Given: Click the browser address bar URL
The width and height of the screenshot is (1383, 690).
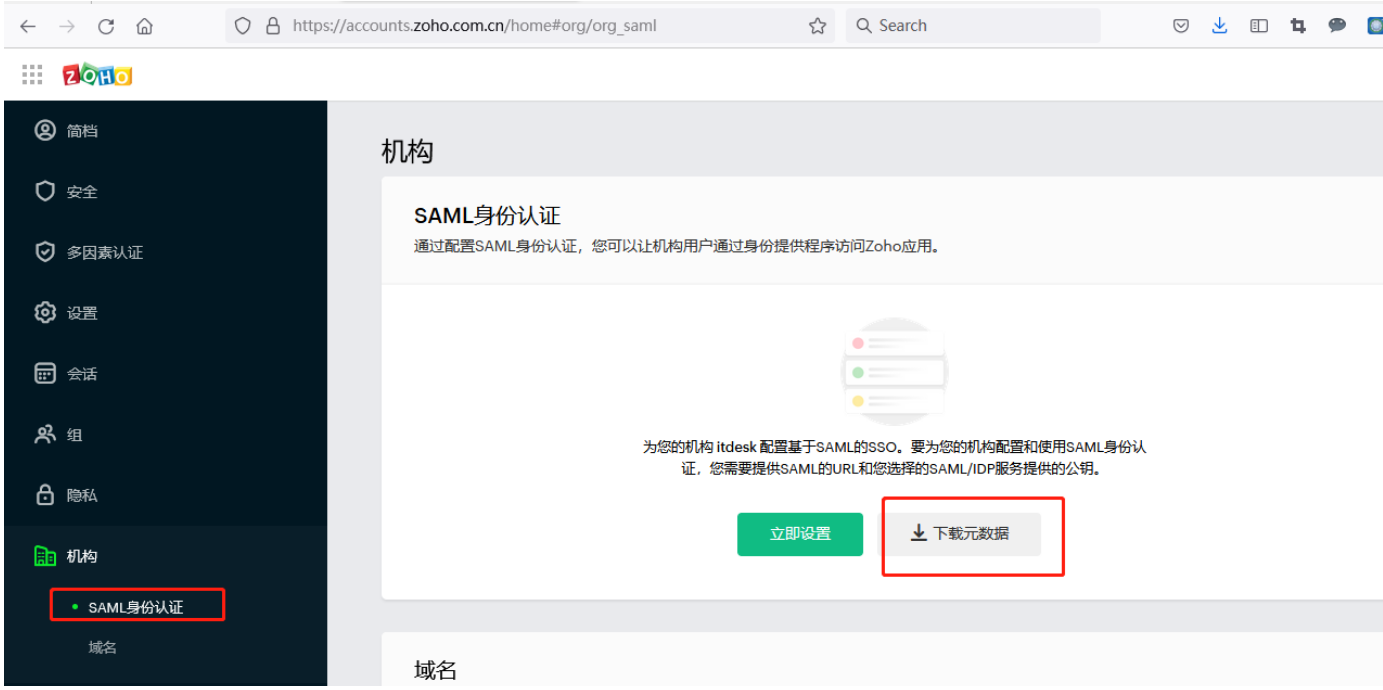Looking at the screenshot, I should [x=475, y=26].
